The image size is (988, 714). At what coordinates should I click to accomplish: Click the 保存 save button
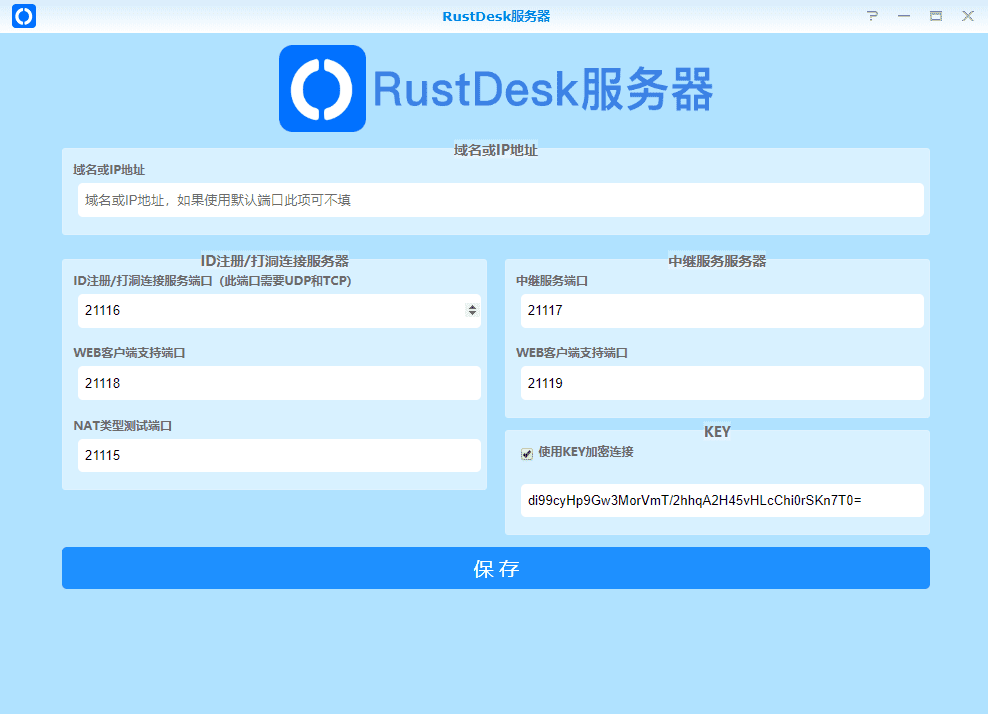[496, 568]
